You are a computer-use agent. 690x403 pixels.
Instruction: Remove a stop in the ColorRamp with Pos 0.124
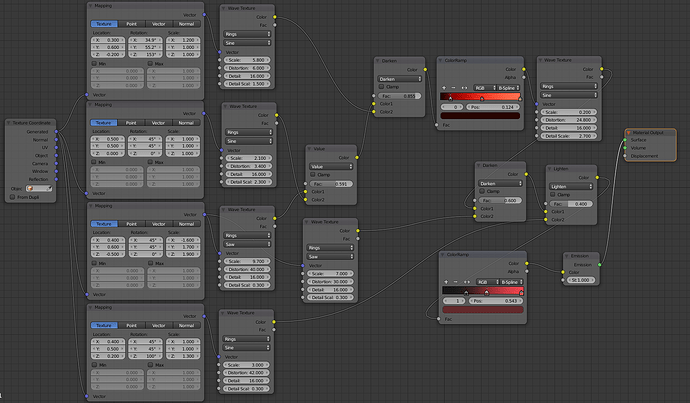(x=454, y=88)
